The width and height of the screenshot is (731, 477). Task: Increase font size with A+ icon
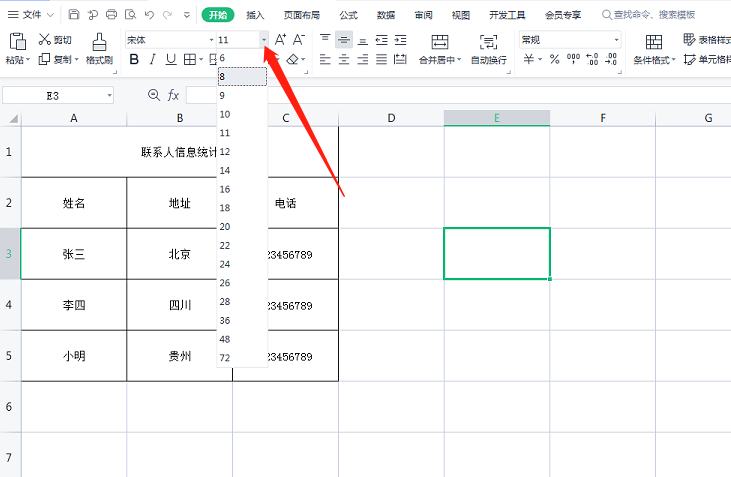pyautogui.click(x=280, y=40)
